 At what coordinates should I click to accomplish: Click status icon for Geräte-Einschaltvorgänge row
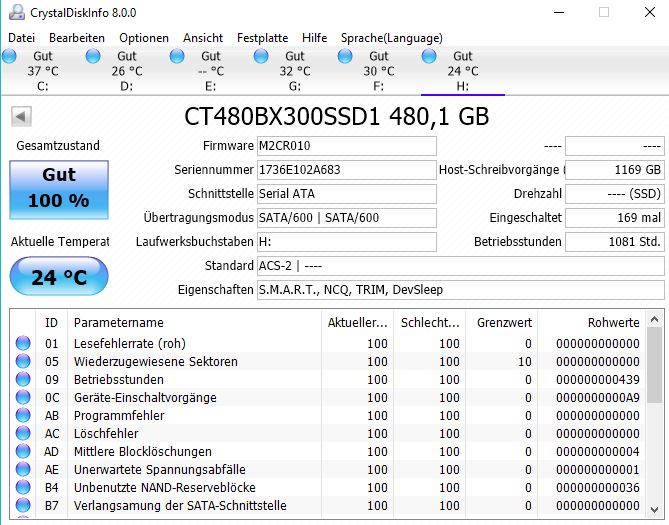23,397
